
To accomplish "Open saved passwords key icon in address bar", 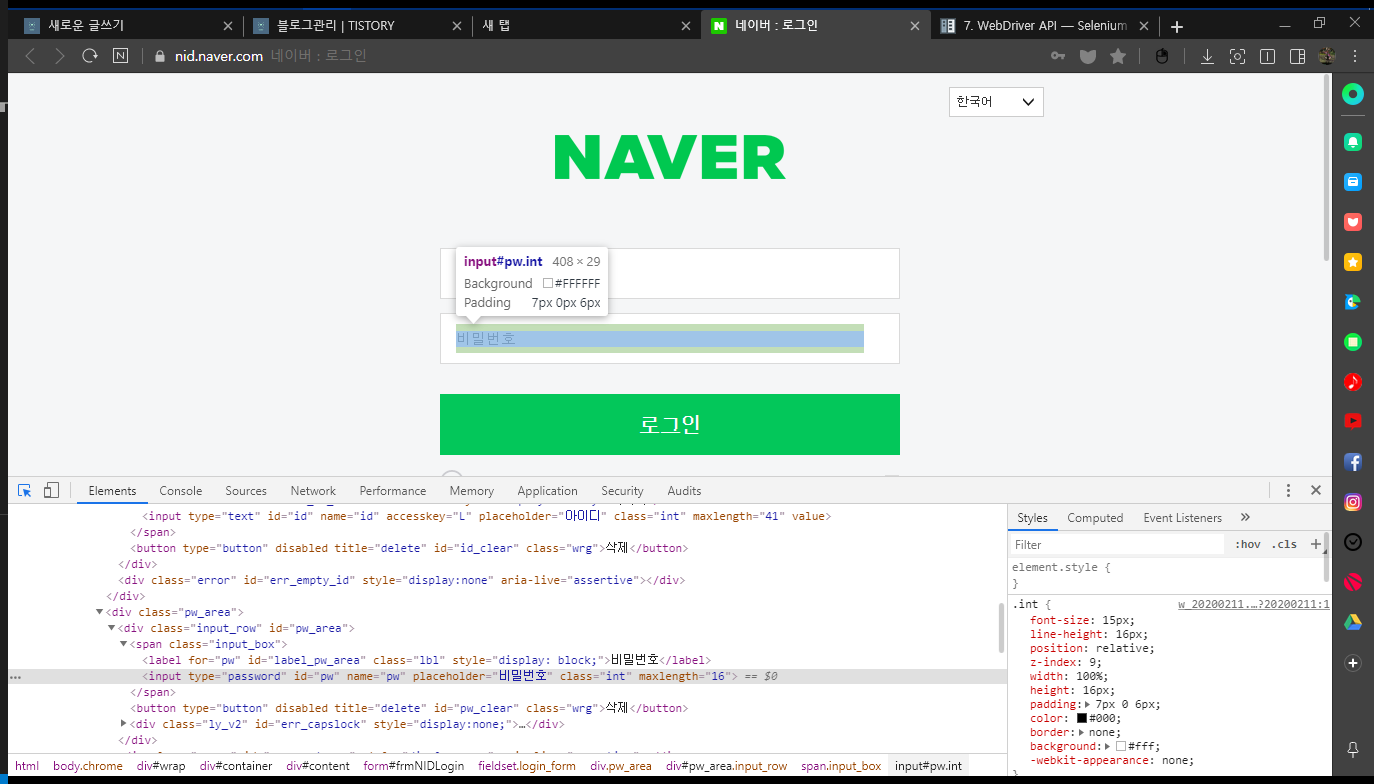I will coord(1057,56).
